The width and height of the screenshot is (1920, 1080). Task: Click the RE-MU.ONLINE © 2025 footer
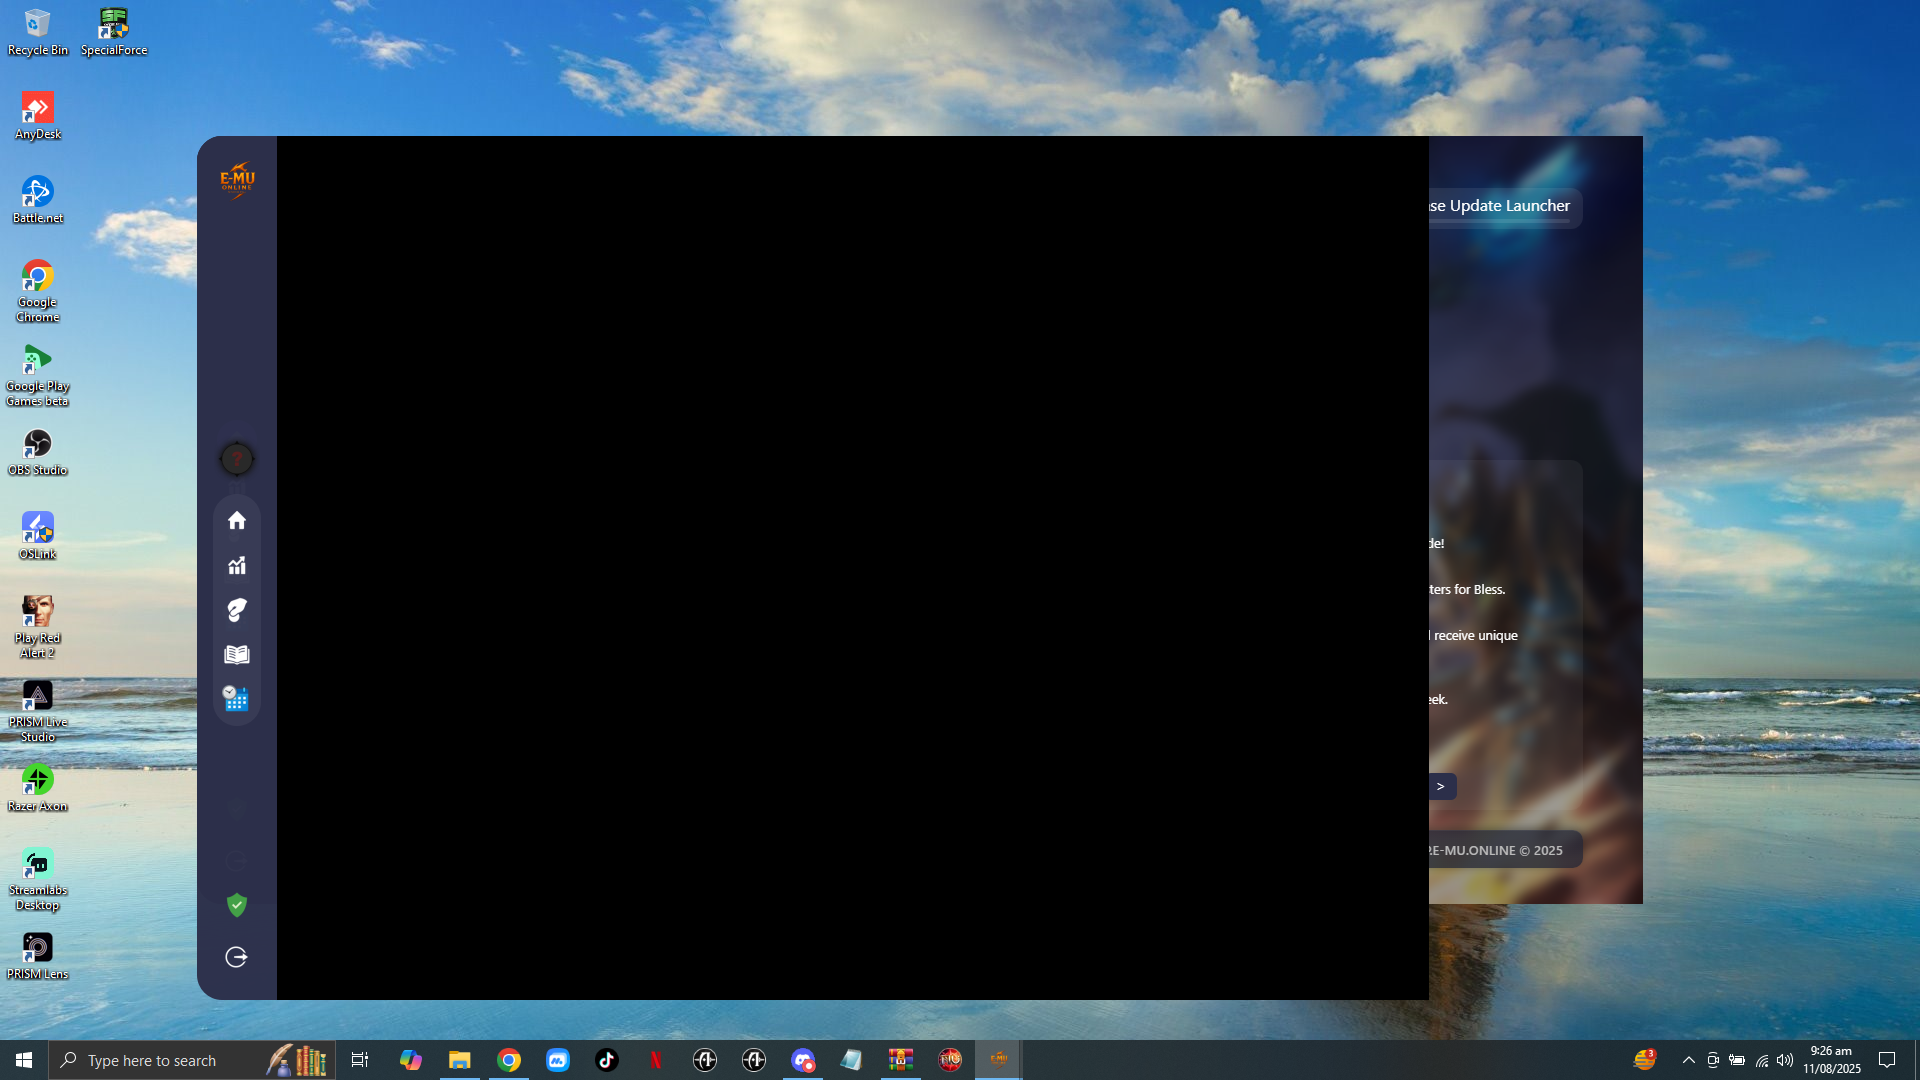1497,850
